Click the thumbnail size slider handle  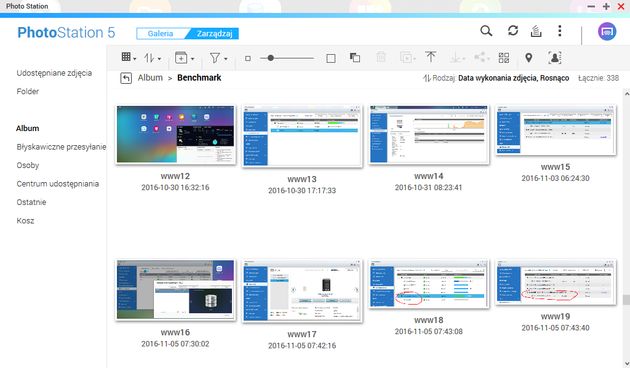(270, 58)
